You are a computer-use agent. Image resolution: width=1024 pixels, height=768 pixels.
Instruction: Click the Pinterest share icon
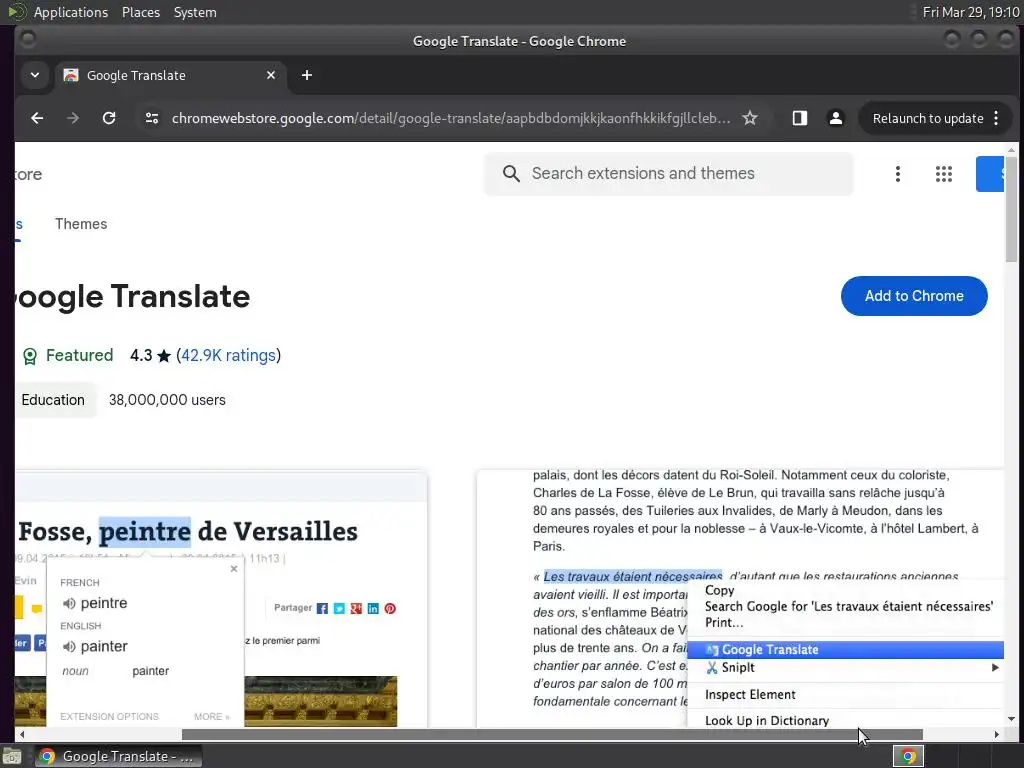pos(390,609)
